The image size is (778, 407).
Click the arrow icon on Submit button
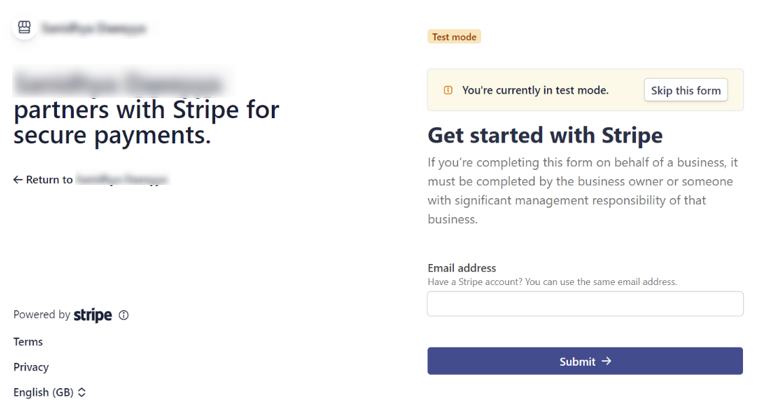(x=607, y=361)
